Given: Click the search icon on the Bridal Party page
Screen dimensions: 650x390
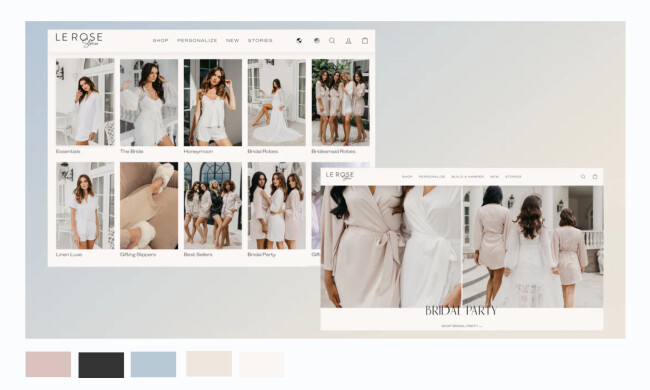Looking at the screenshot, I should 583,177.
